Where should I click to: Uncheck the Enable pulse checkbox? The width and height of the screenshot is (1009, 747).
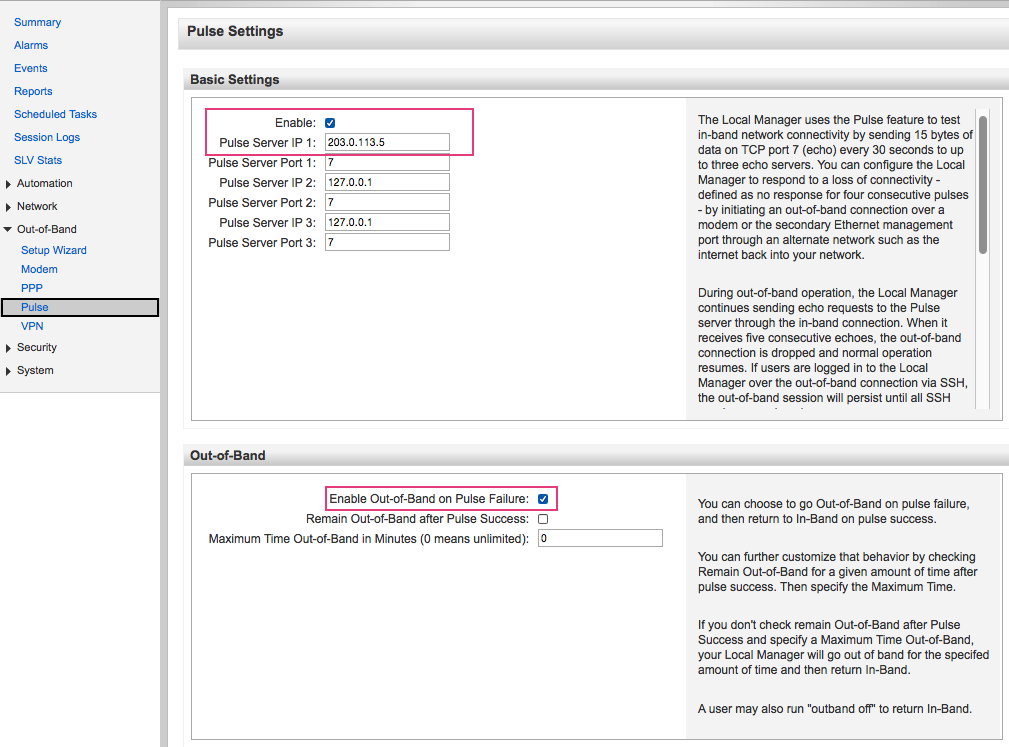330,123
